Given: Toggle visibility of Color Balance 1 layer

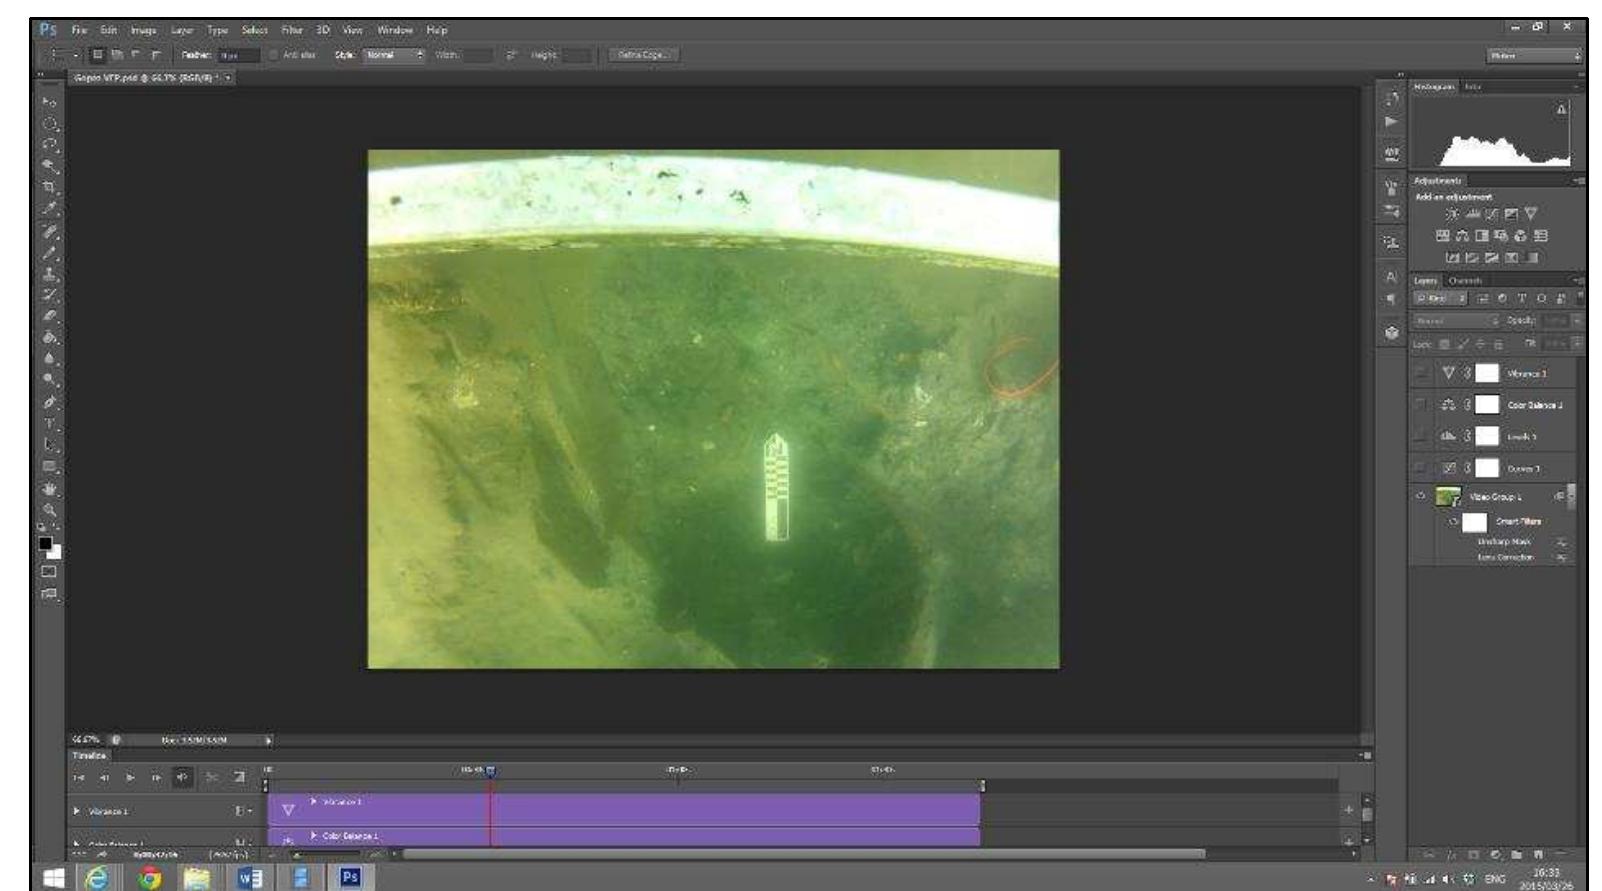Looking at the screenshot, I should pyautogui.click(x=1421, y=405).
